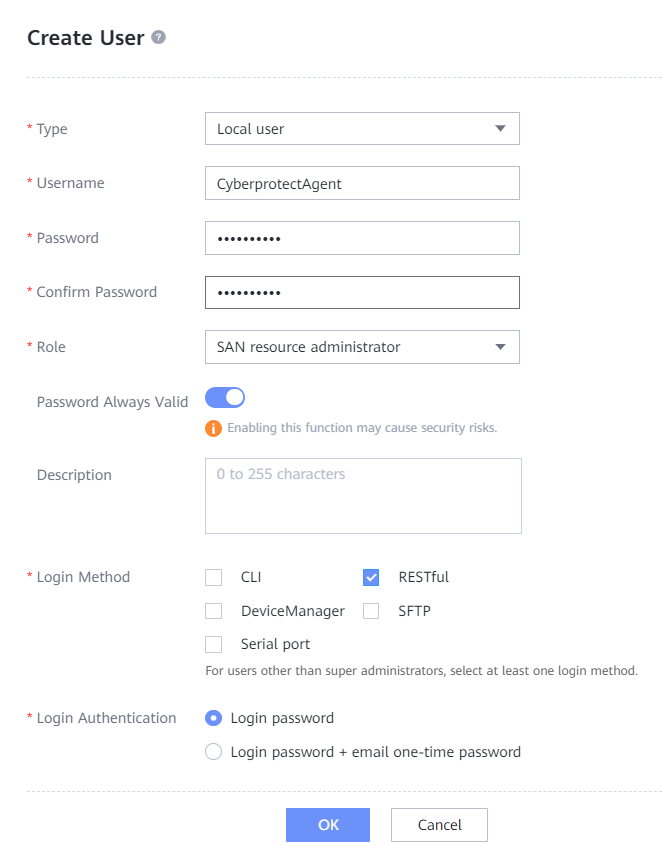
Task: Click the Create User dialog title
Action: point(86,38)
